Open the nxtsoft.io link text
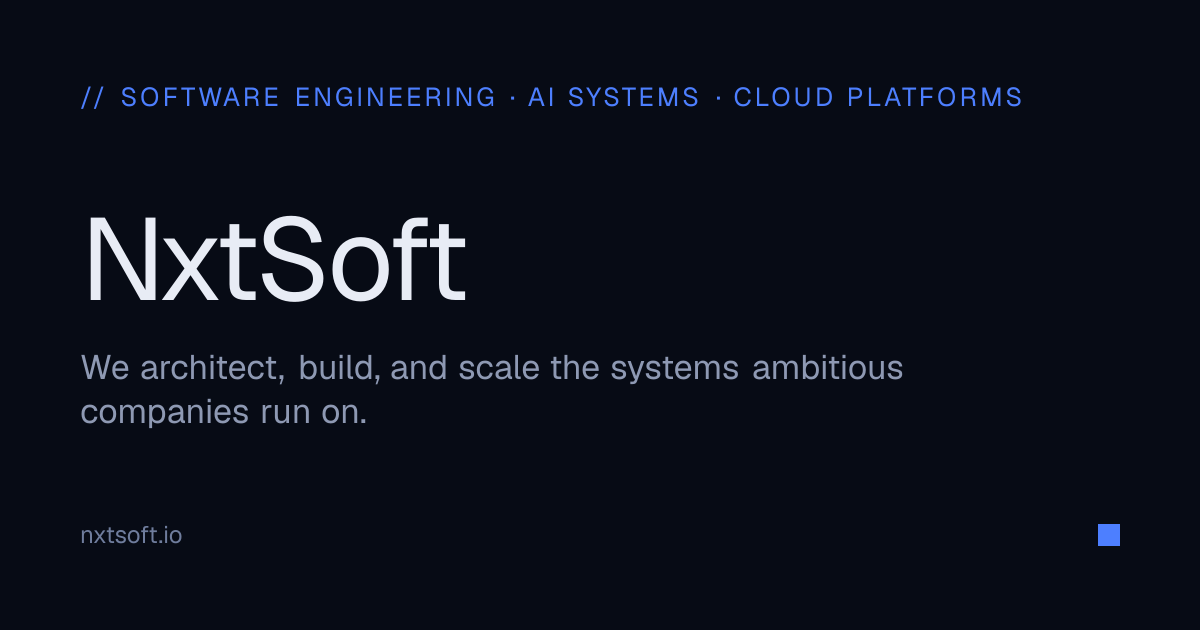The width and height of the screenshot is (1200, 630). 131,535
